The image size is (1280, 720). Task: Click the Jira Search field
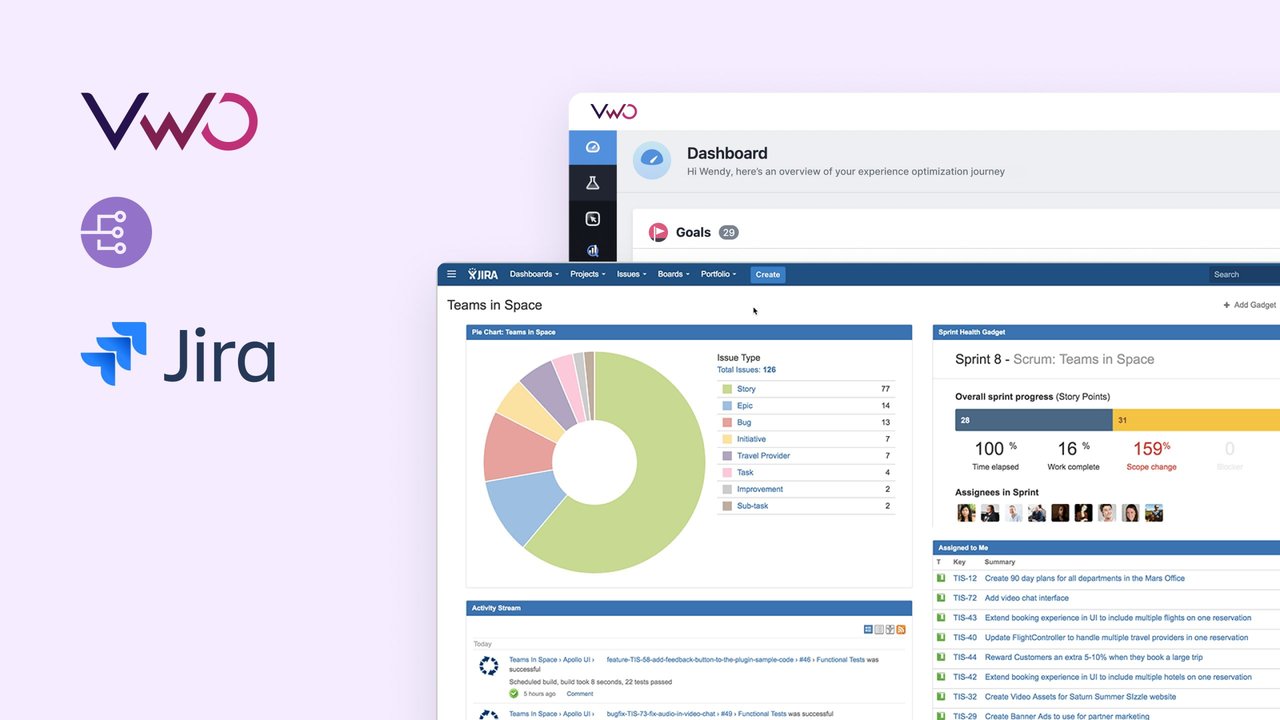(1245, 274)
